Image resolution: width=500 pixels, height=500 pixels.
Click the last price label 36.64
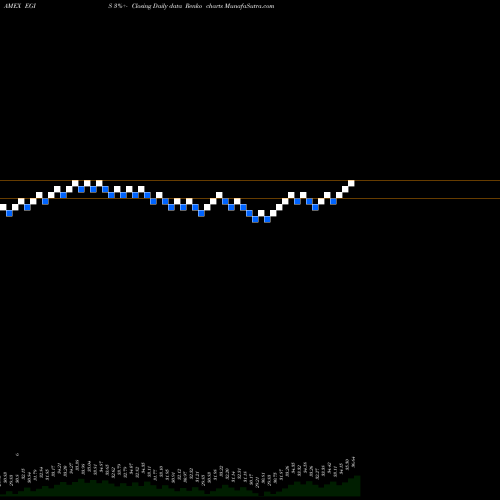tap(354, 462)
